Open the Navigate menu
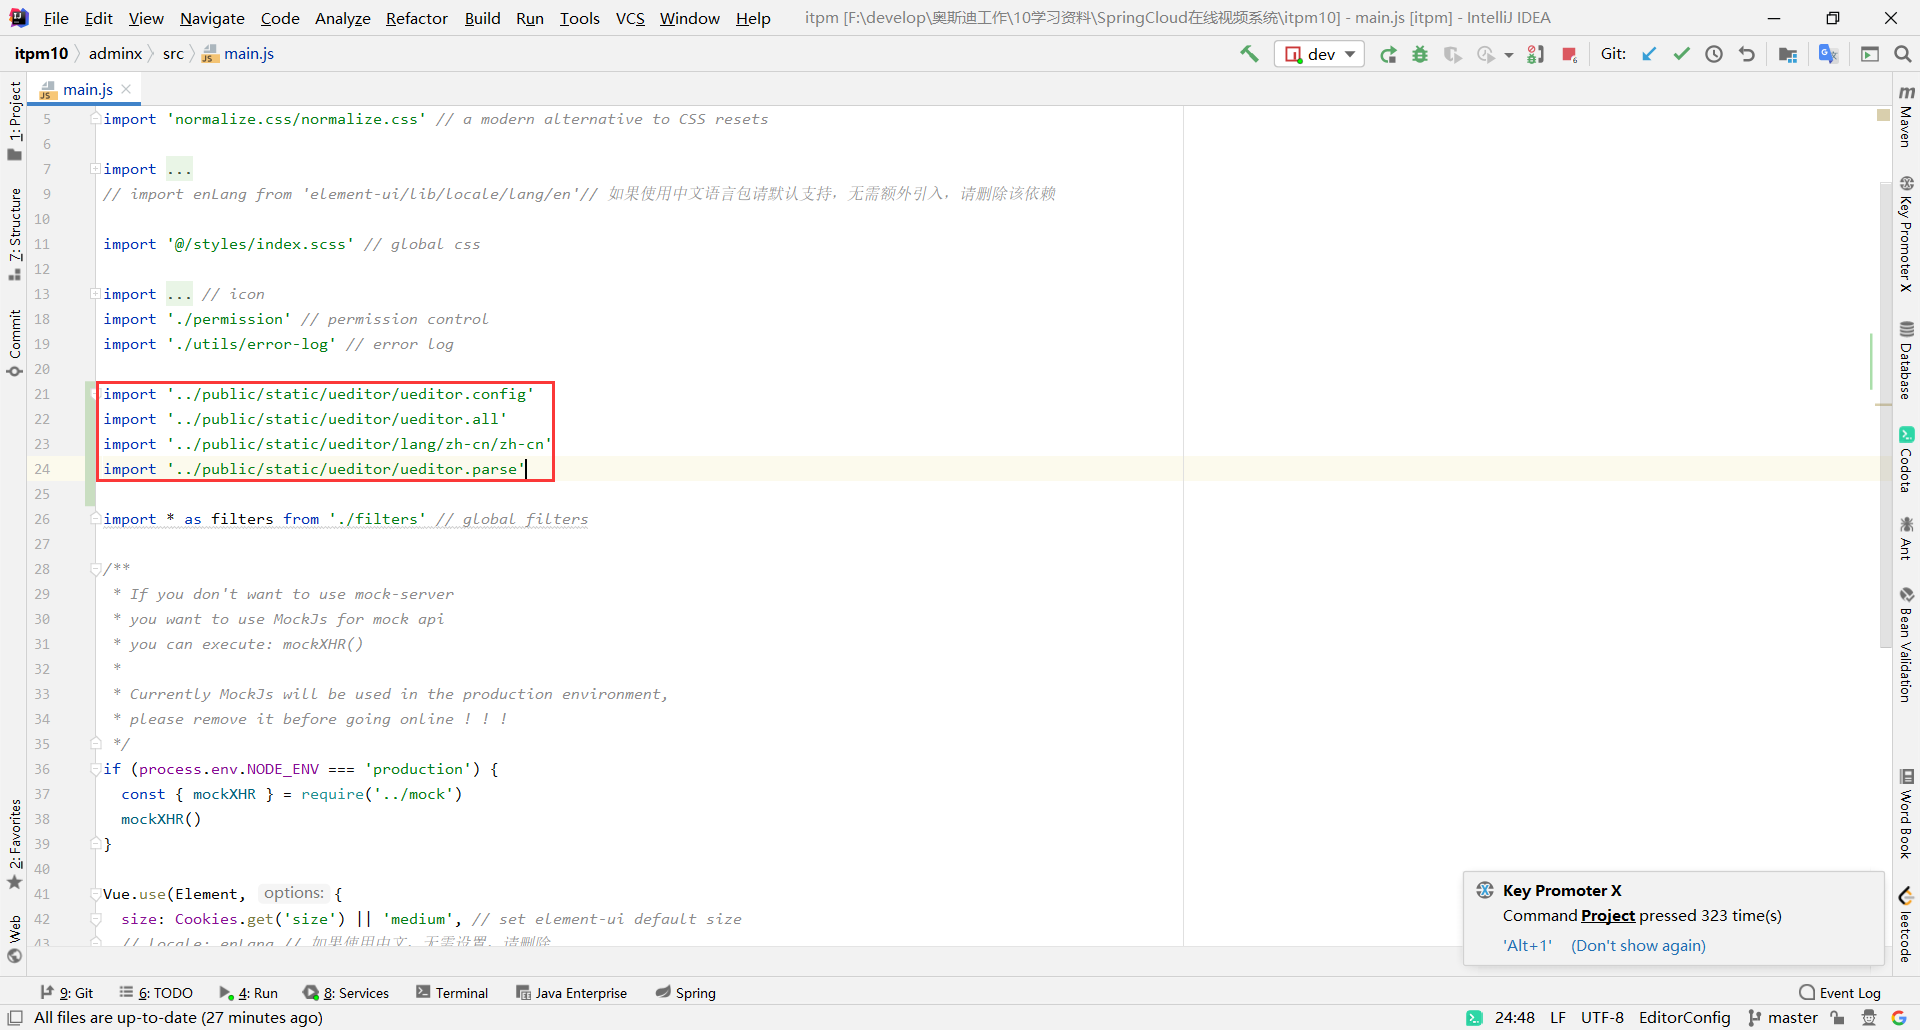Screen dimensions: 1920x1030 (x=211, y=18)
